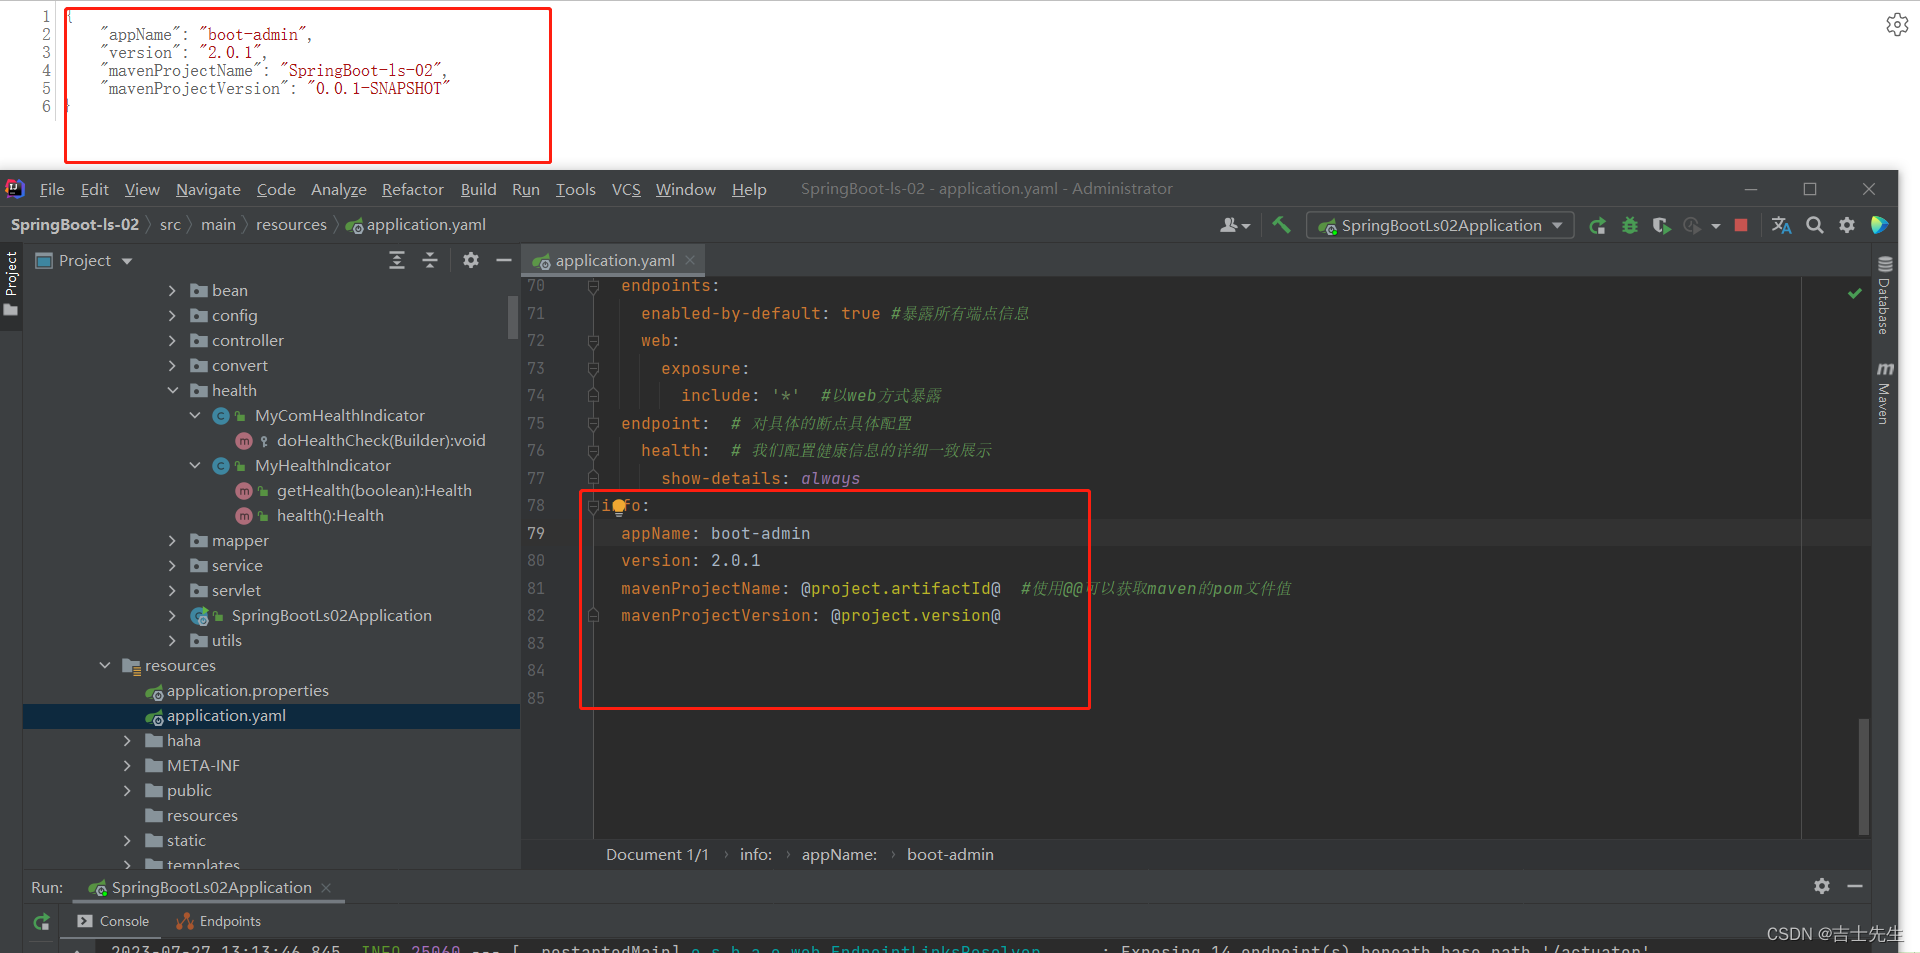Click the colorful plugin icon at the toolbar end

1879,226
